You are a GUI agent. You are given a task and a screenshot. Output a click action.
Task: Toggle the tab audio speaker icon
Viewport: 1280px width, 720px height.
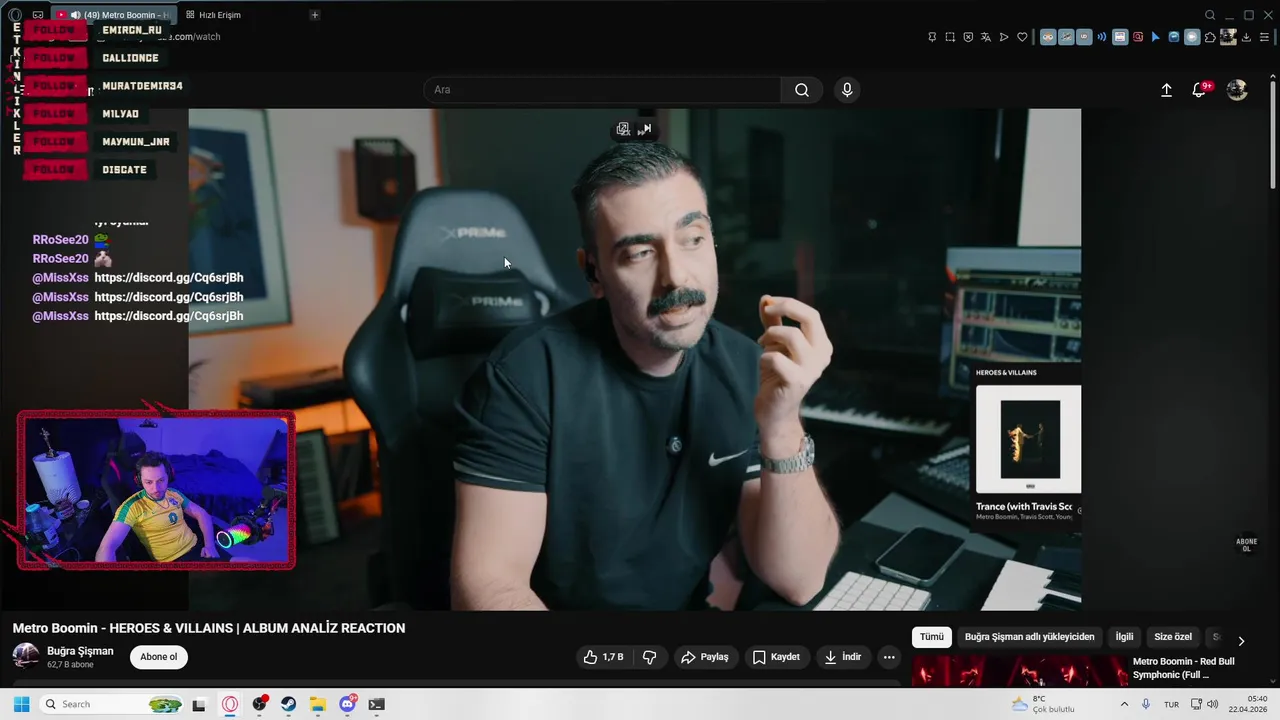point(76,15)
